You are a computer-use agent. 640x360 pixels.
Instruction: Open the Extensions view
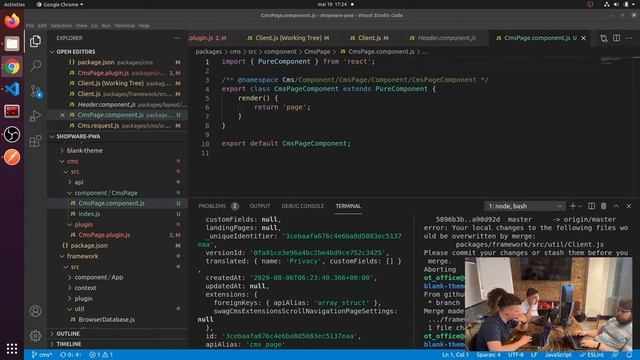coord(36,141)
